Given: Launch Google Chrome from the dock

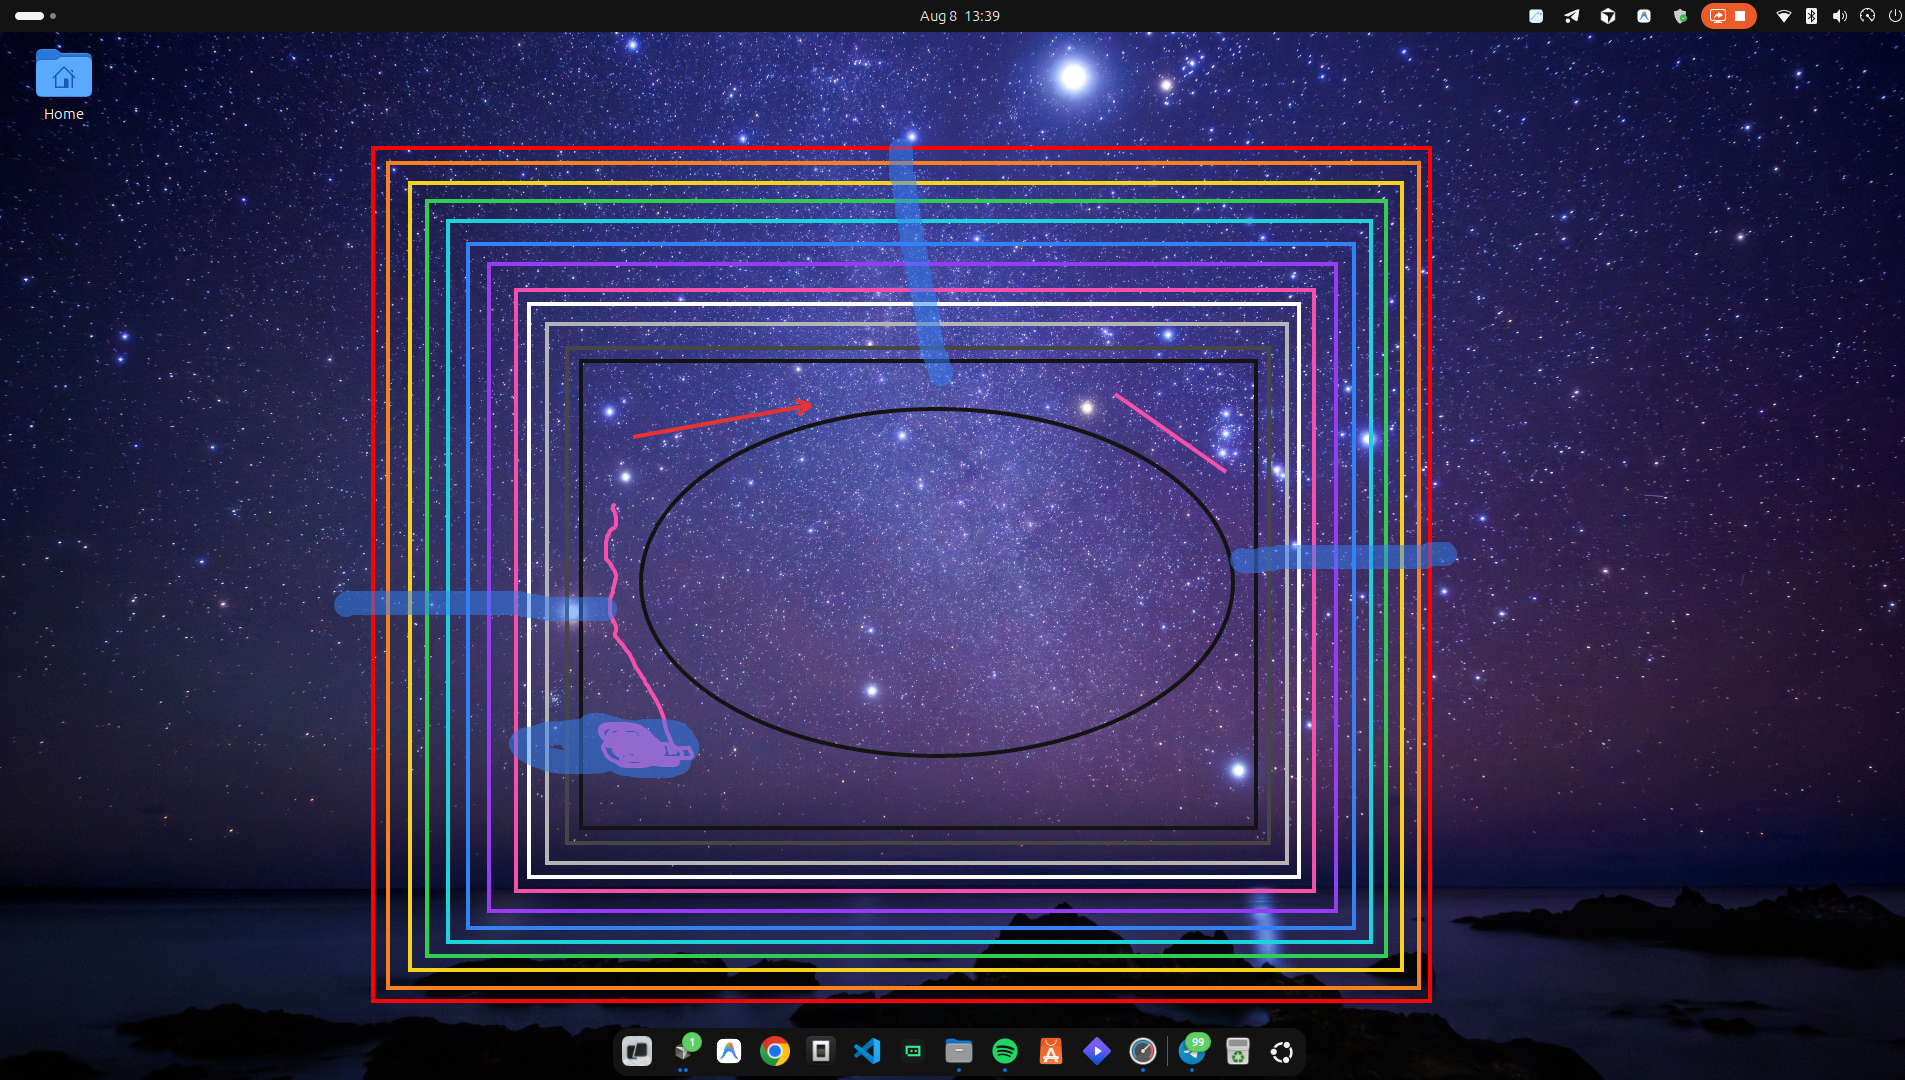Looking at the screenshot, I should pos(775,1051).
